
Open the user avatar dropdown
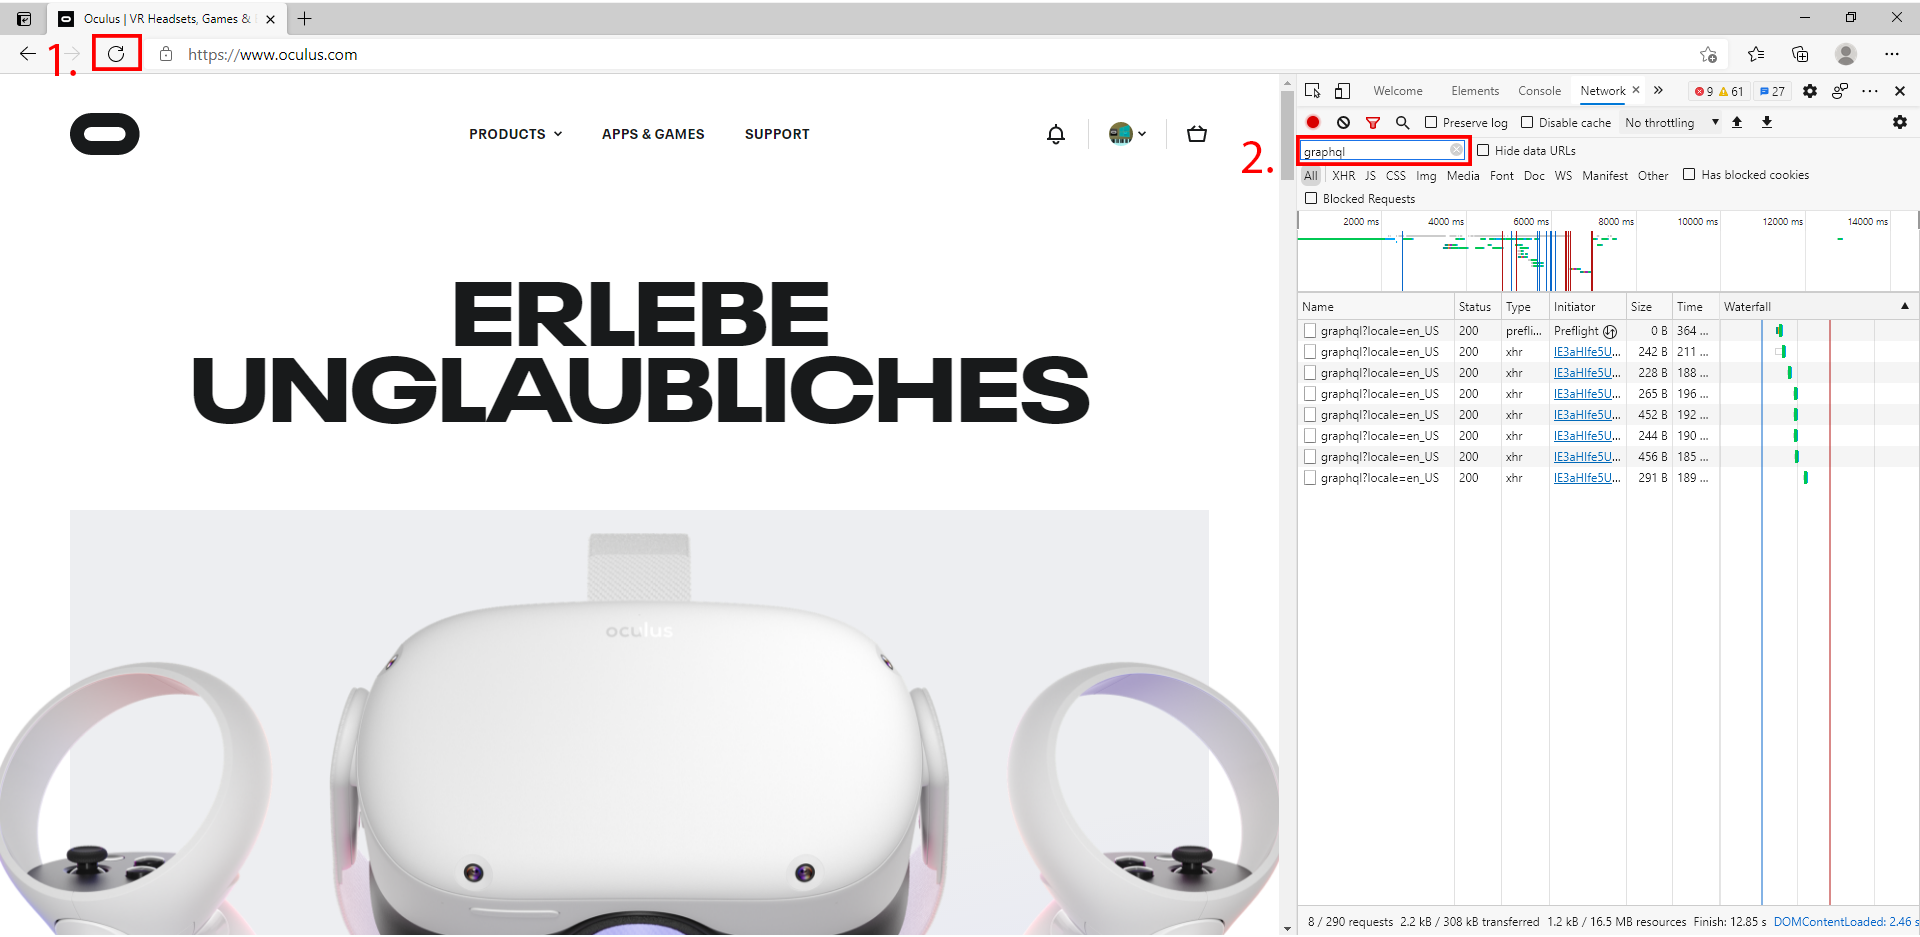[x=1127, y=133]
